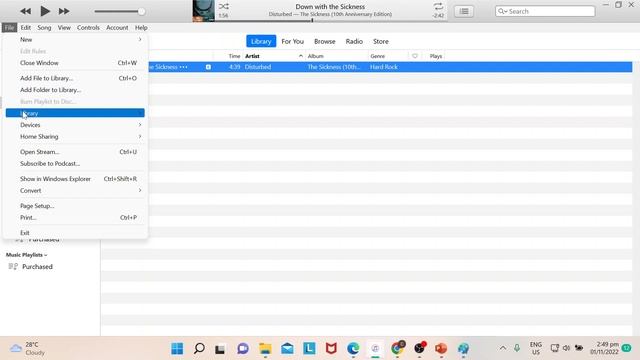Image resolution: width=640 pixels, height=360 pixels.
Task: Switch to the Browse tab
Action: [324, 41]
